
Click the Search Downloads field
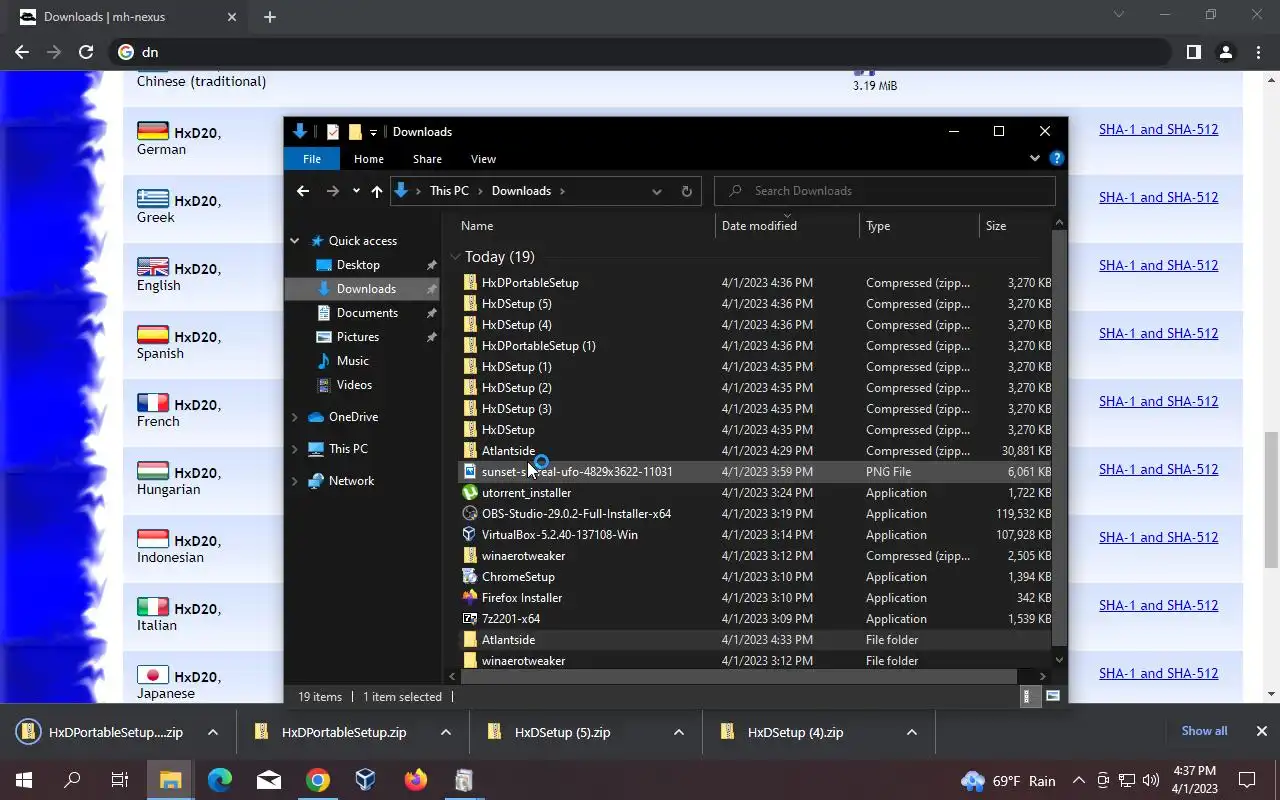(885, 191)
